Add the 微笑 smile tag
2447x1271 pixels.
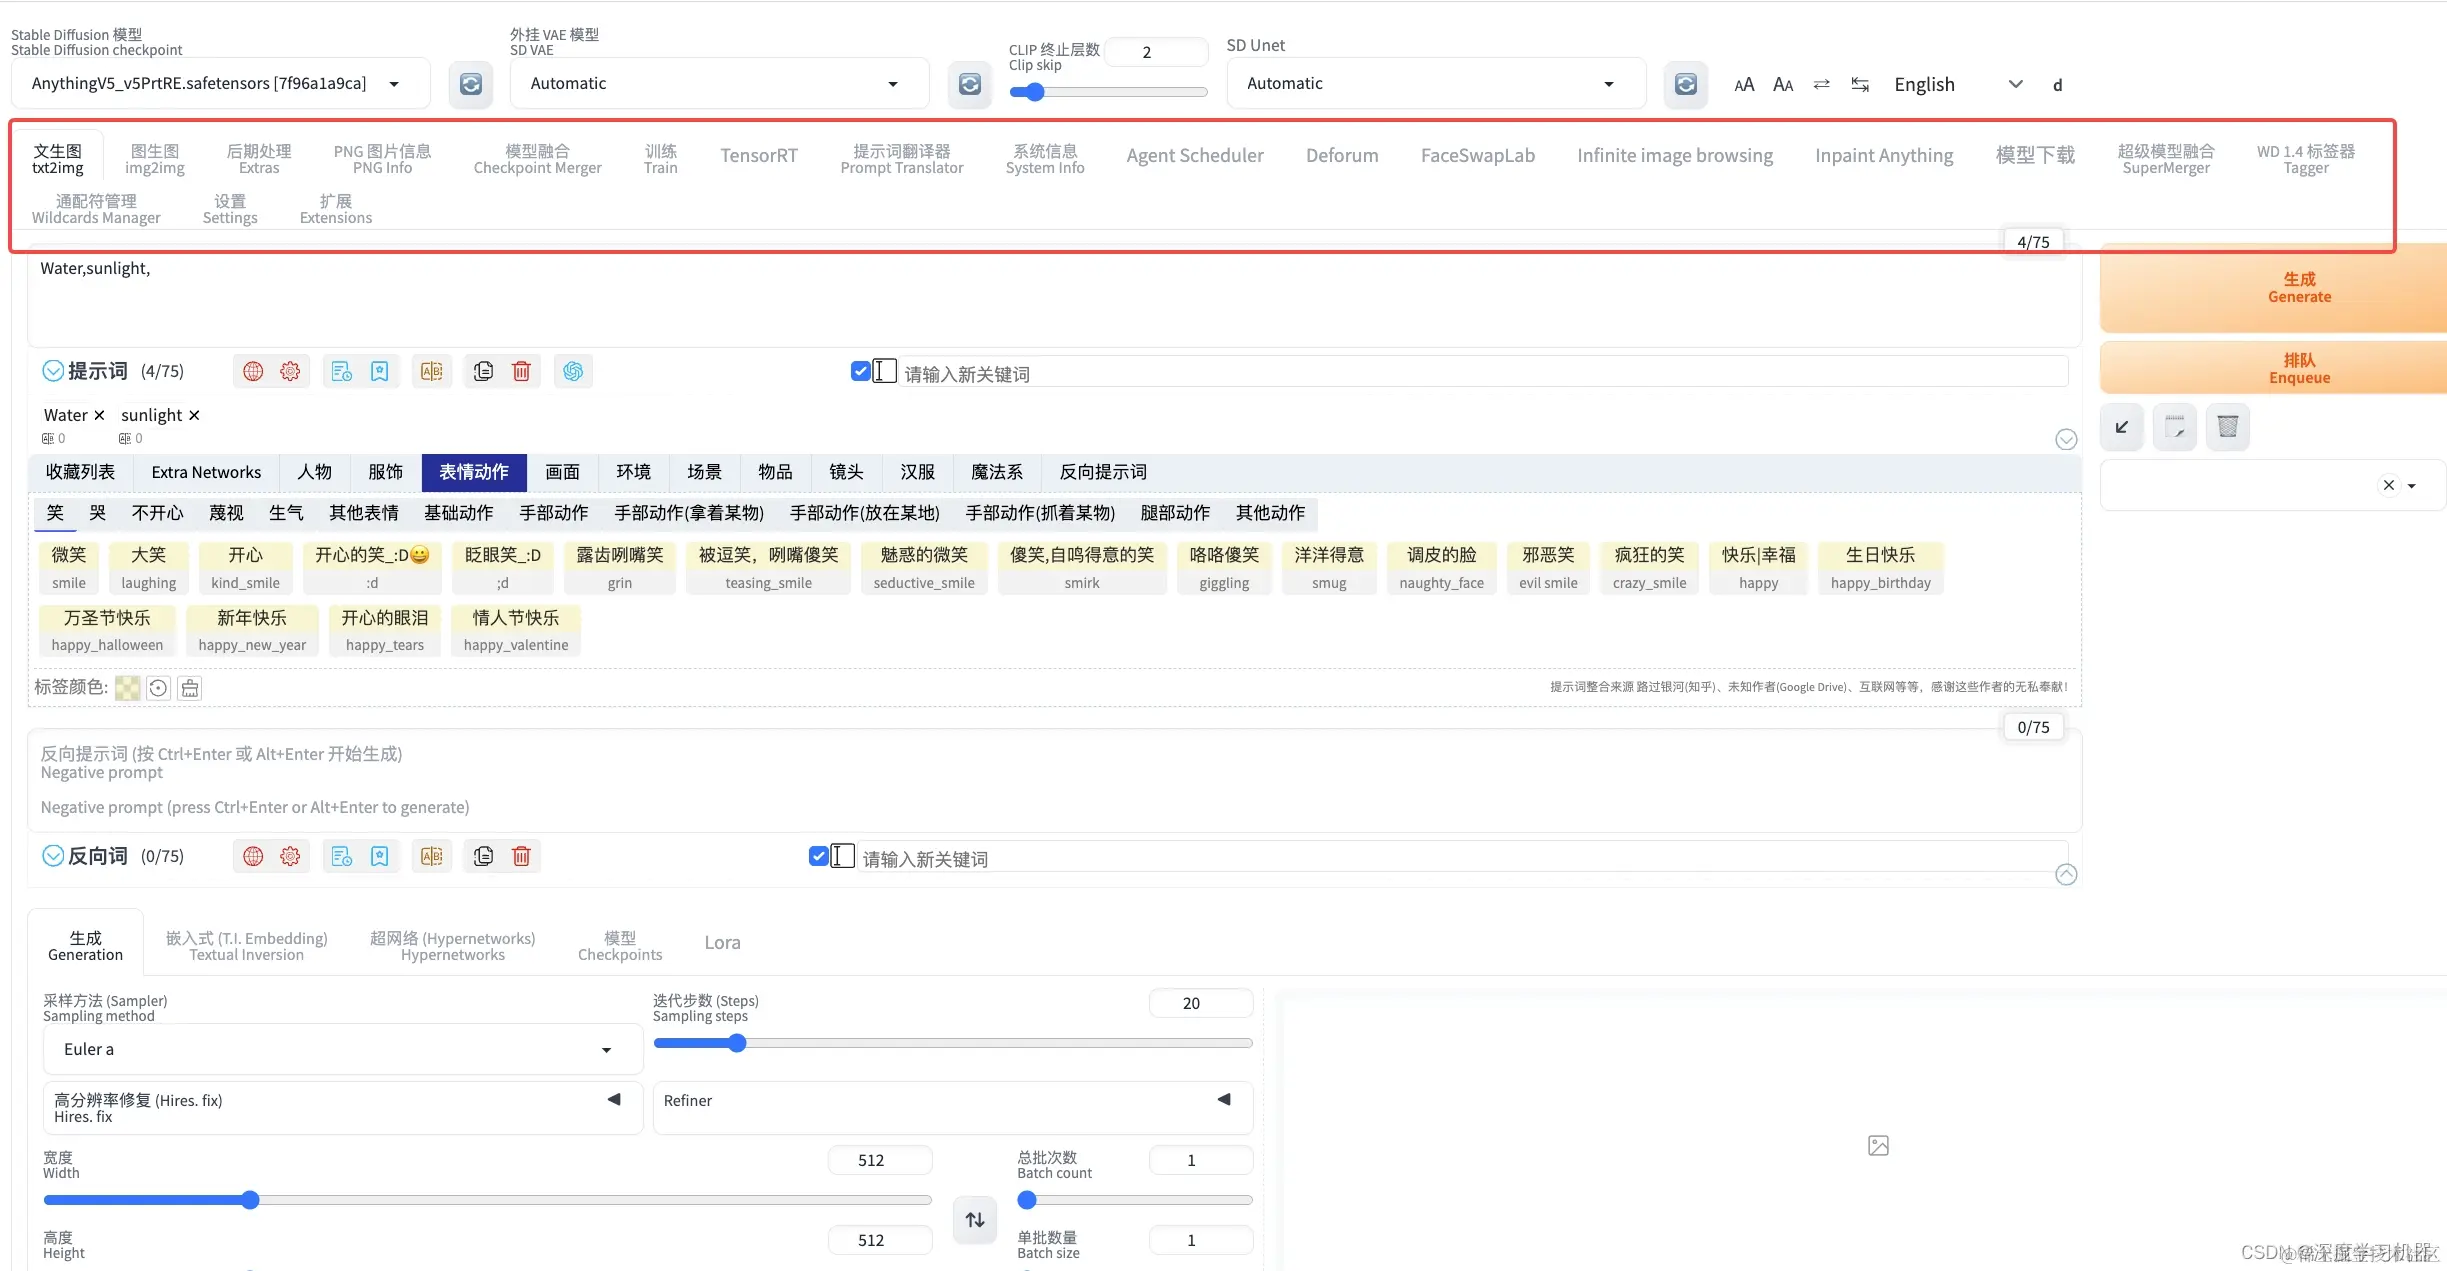click(x=69, y=568)
